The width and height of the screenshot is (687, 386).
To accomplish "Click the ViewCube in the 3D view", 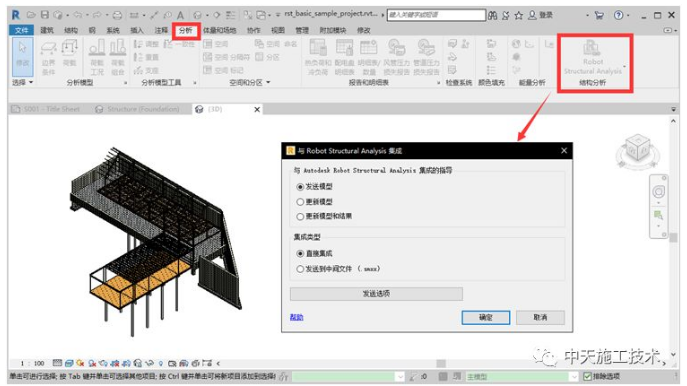I will point(637,149).
